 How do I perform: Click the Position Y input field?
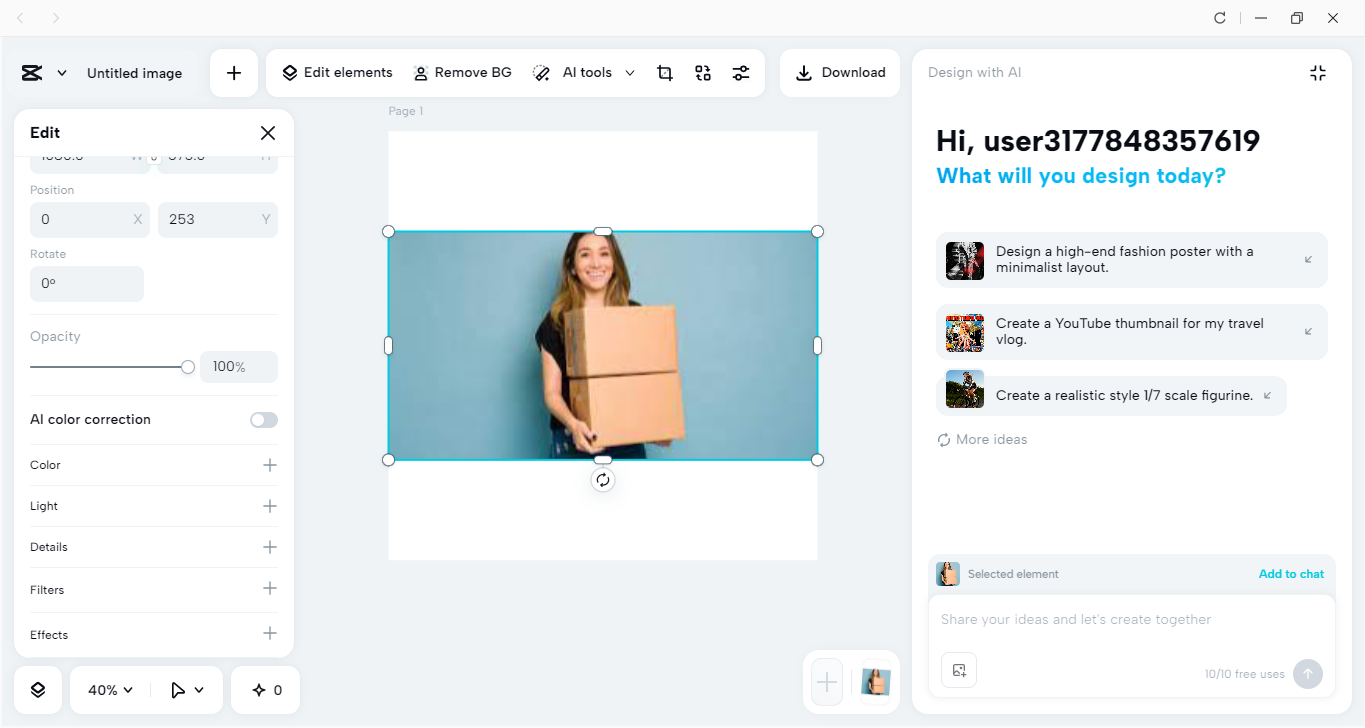click(x=218, y=219)
